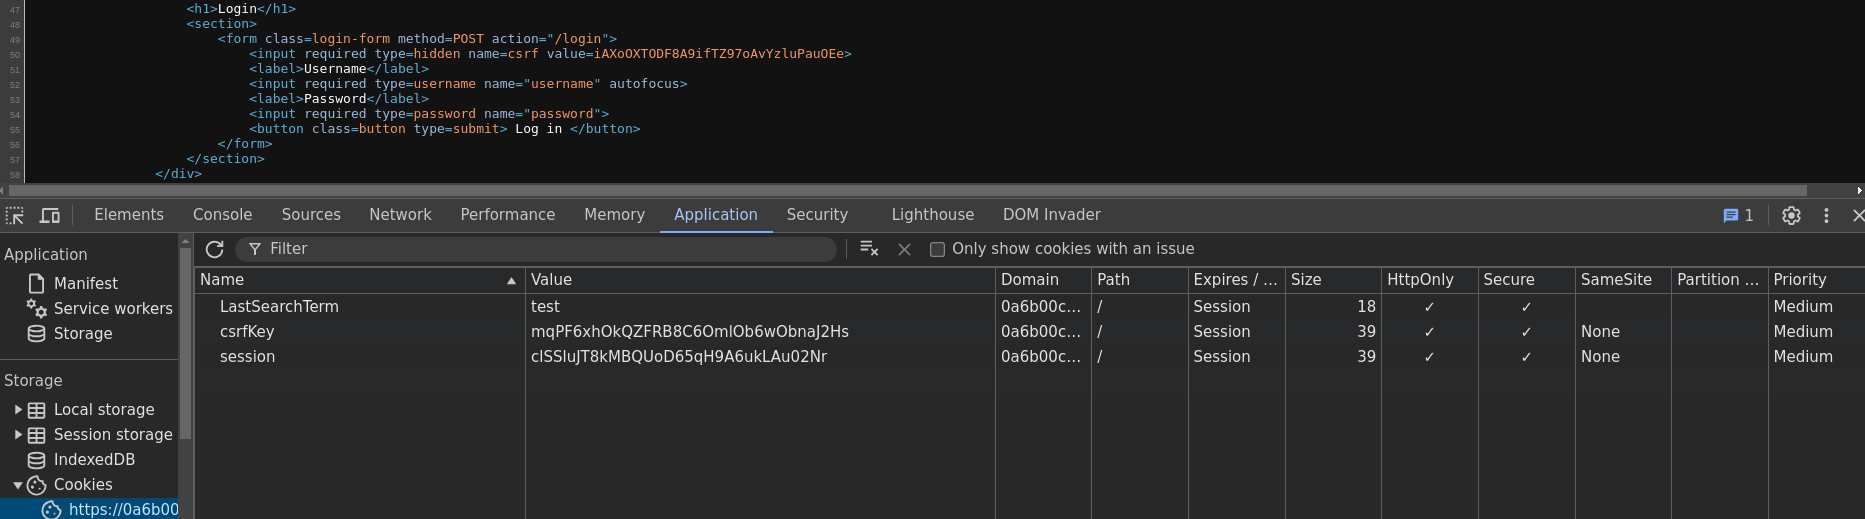Click the clear all cookies icon
This screenshot has height=519, width=1865.
click(x=869, y=249)
